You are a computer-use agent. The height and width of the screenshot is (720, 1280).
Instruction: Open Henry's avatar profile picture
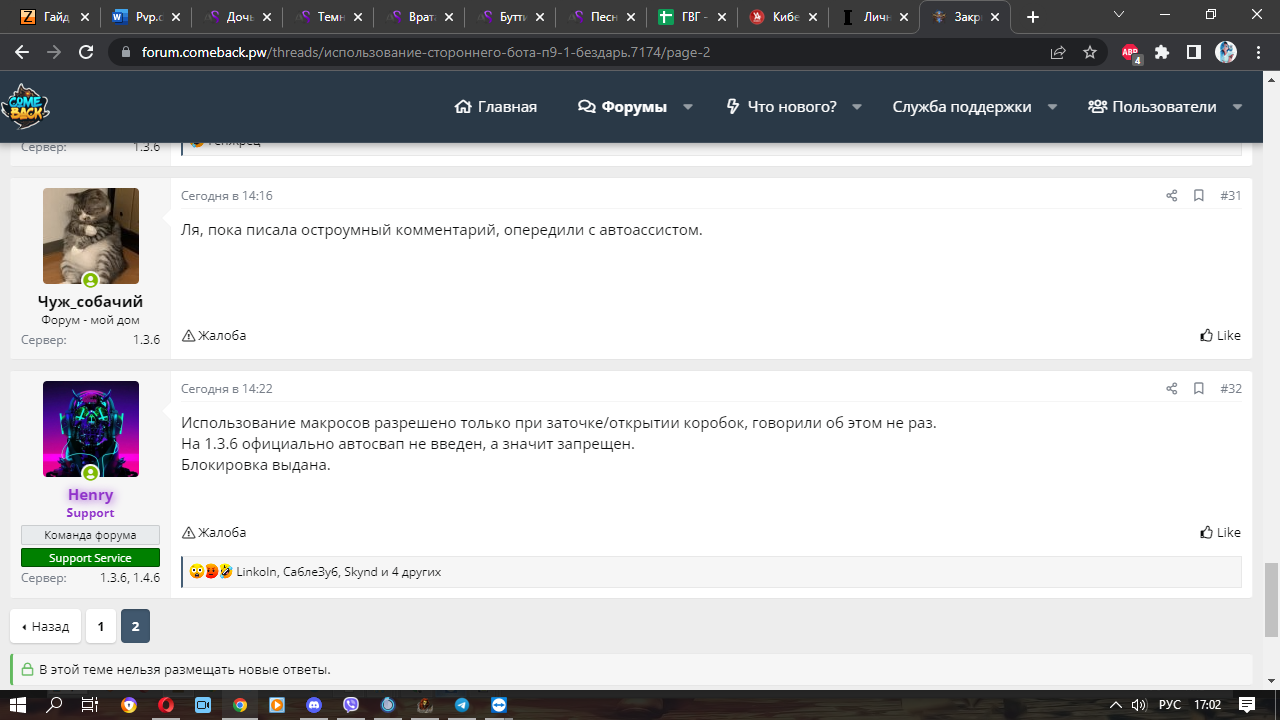pos(91,428)
